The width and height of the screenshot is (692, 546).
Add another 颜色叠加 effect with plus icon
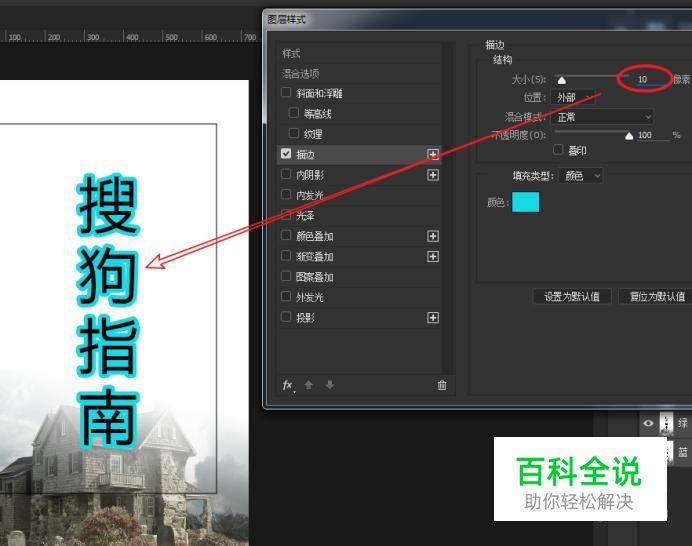point(432,236)
